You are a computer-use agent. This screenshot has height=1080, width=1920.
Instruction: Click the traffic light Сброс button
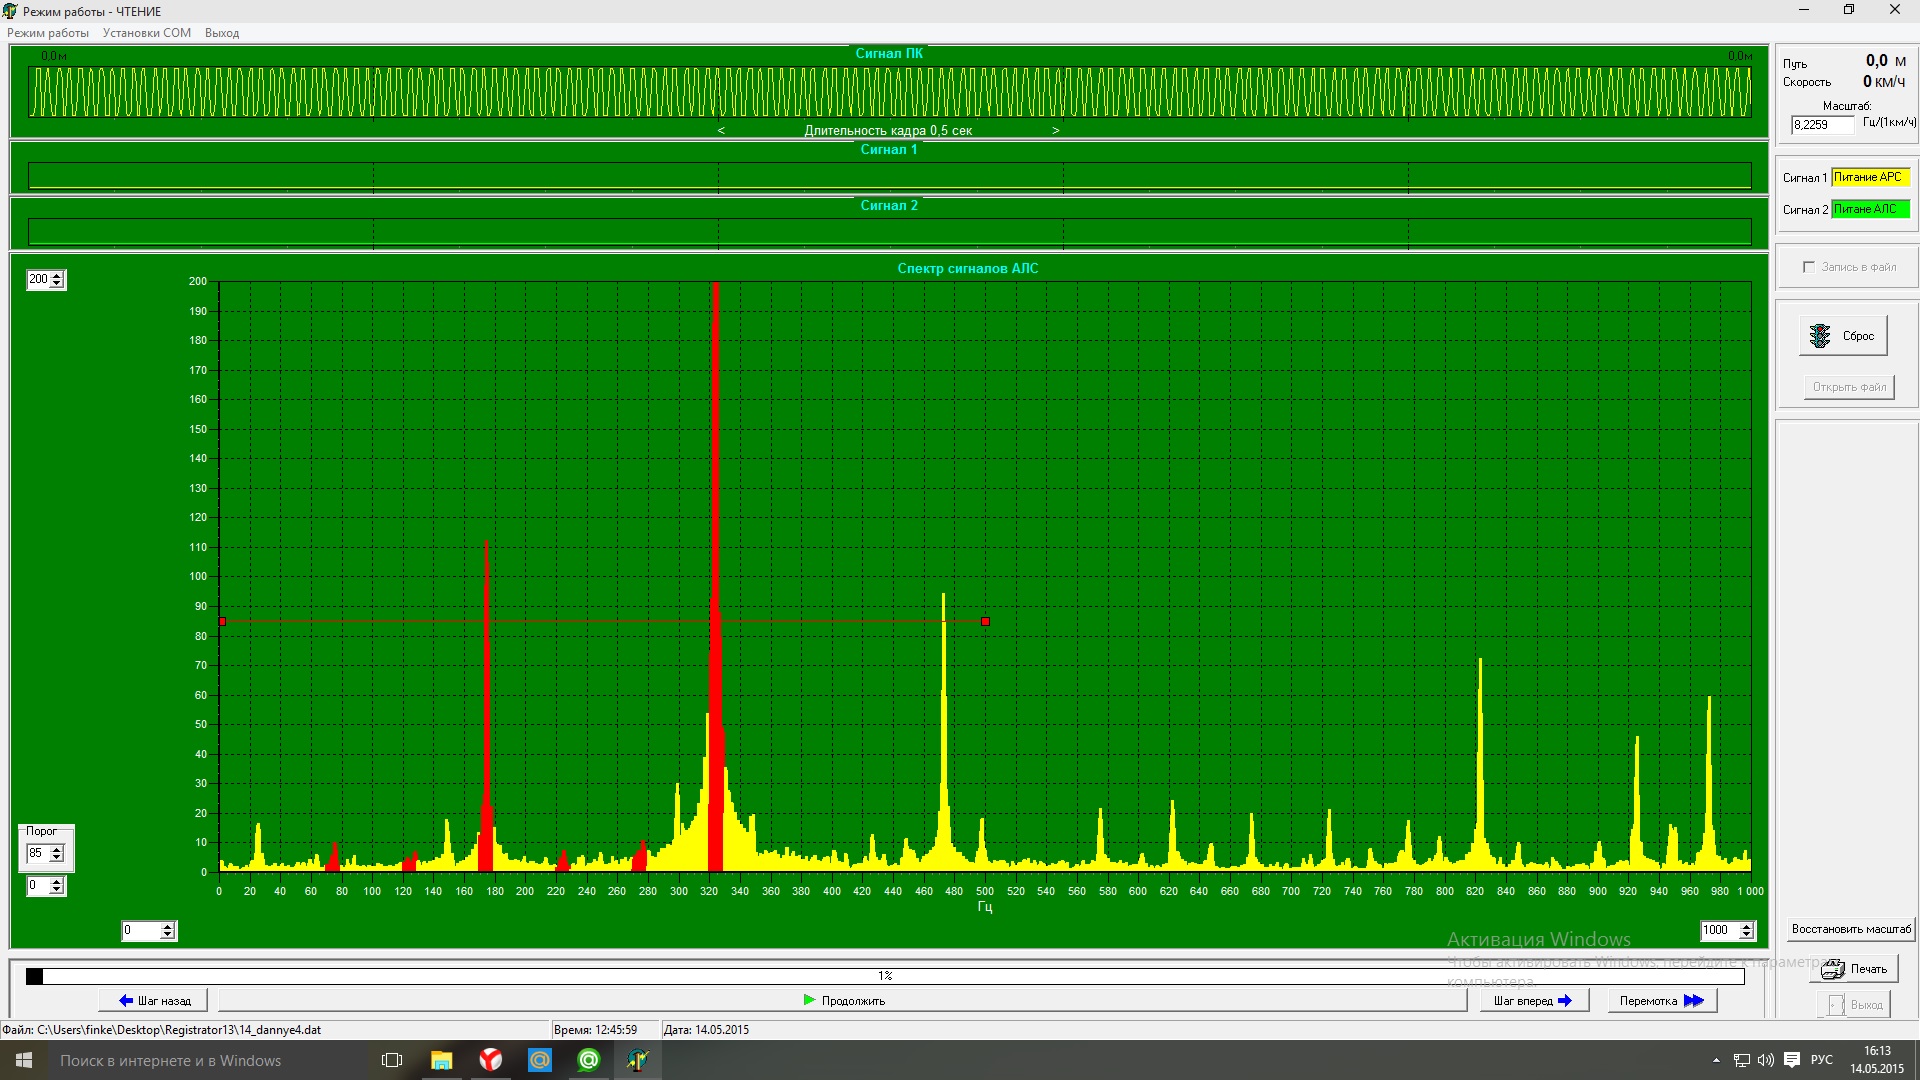pos(1843,336)
